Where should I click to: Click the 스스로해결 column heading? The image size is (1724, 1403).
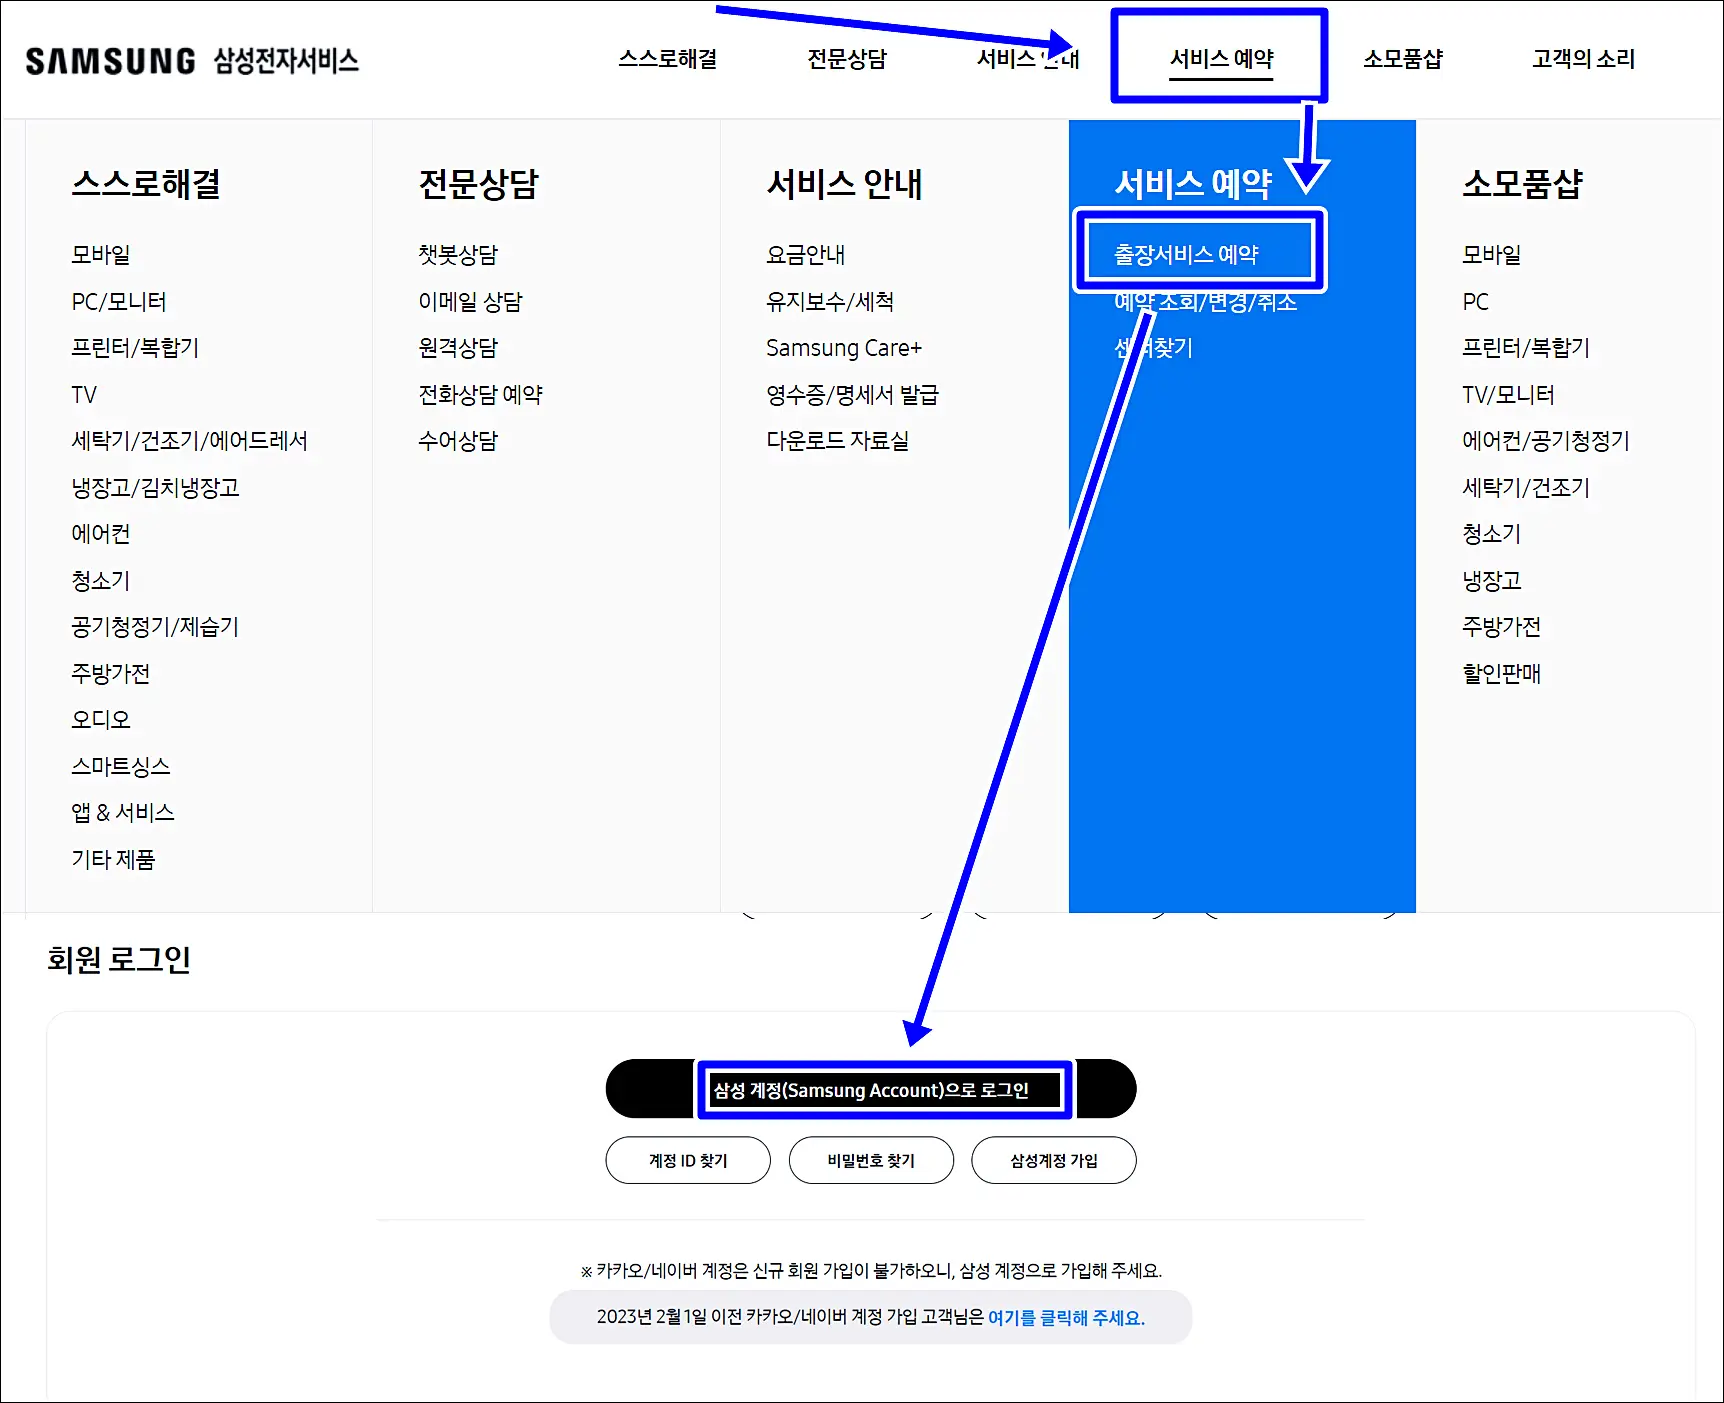tap(146, 184)
